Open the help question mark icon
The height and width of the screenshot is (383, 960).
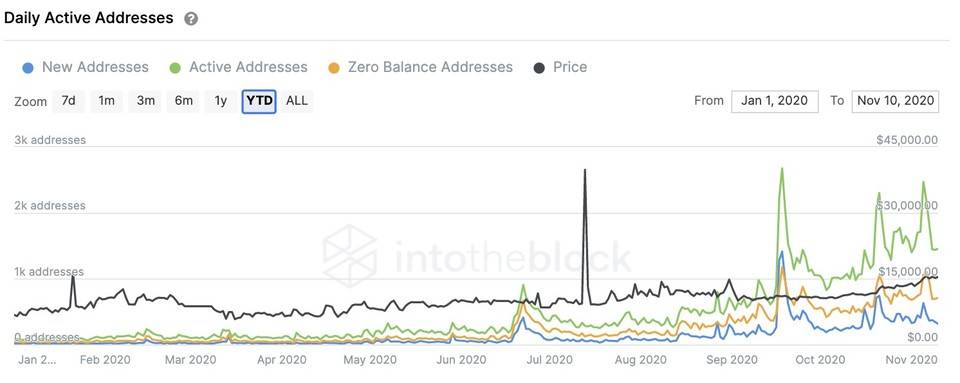click(x=191, y=19)
